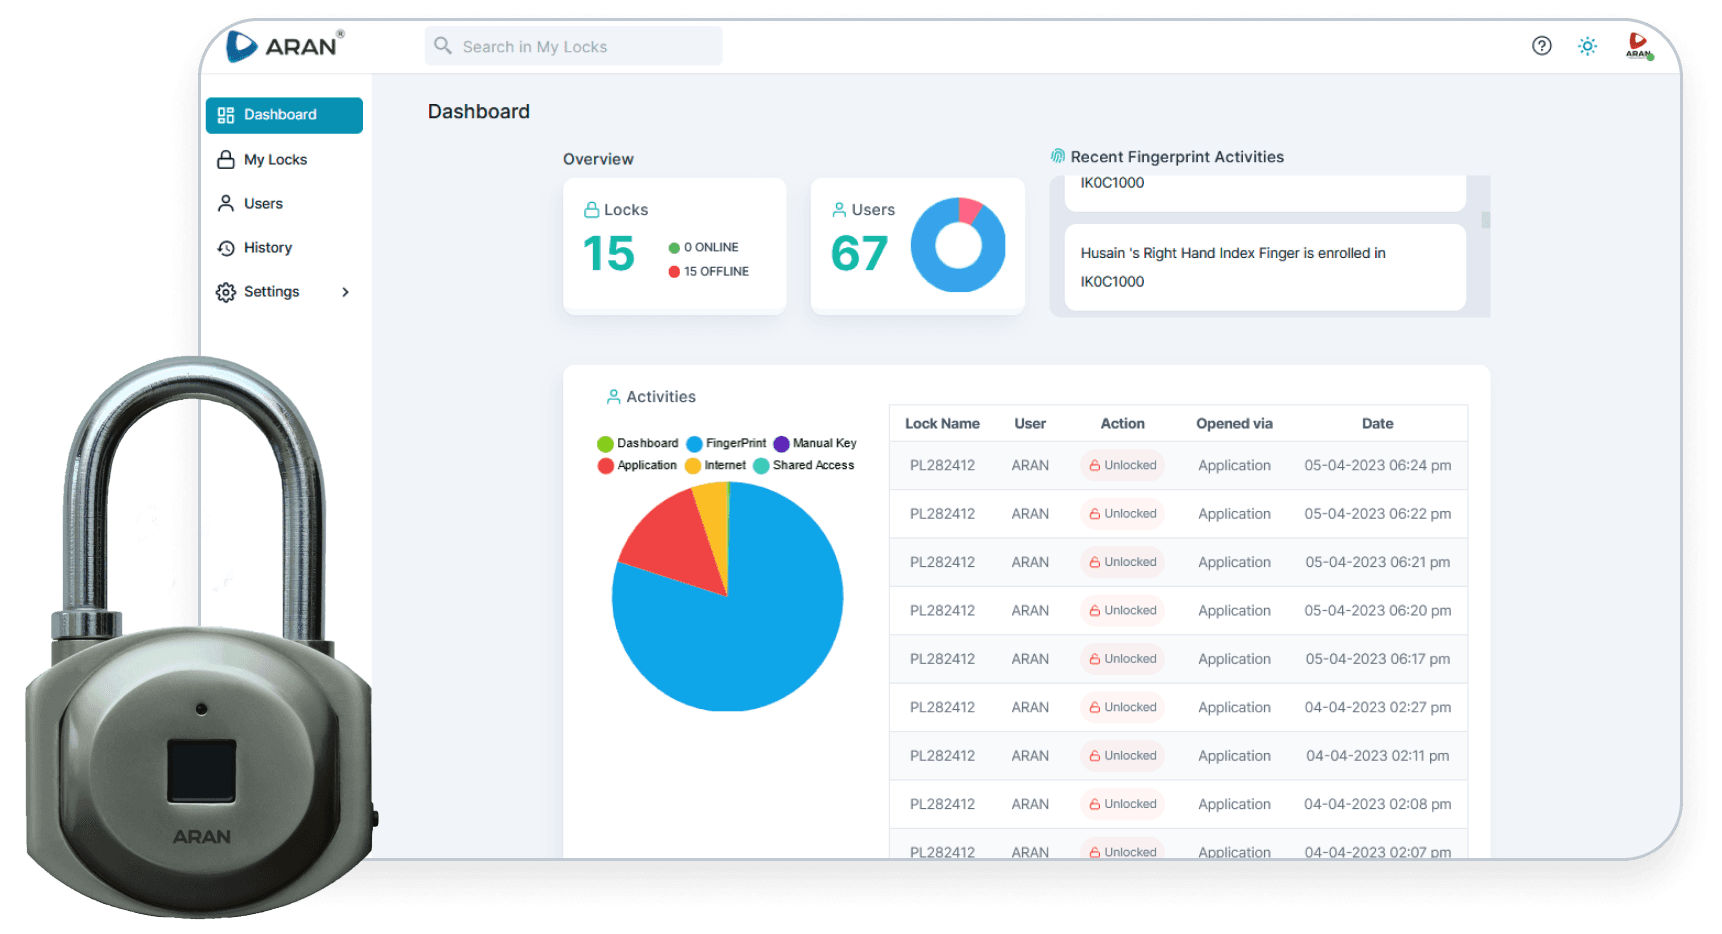Viewport: 1722px width, 934px height.
Task: Click the 15 OFFLINE label
Action: (716, 272)
